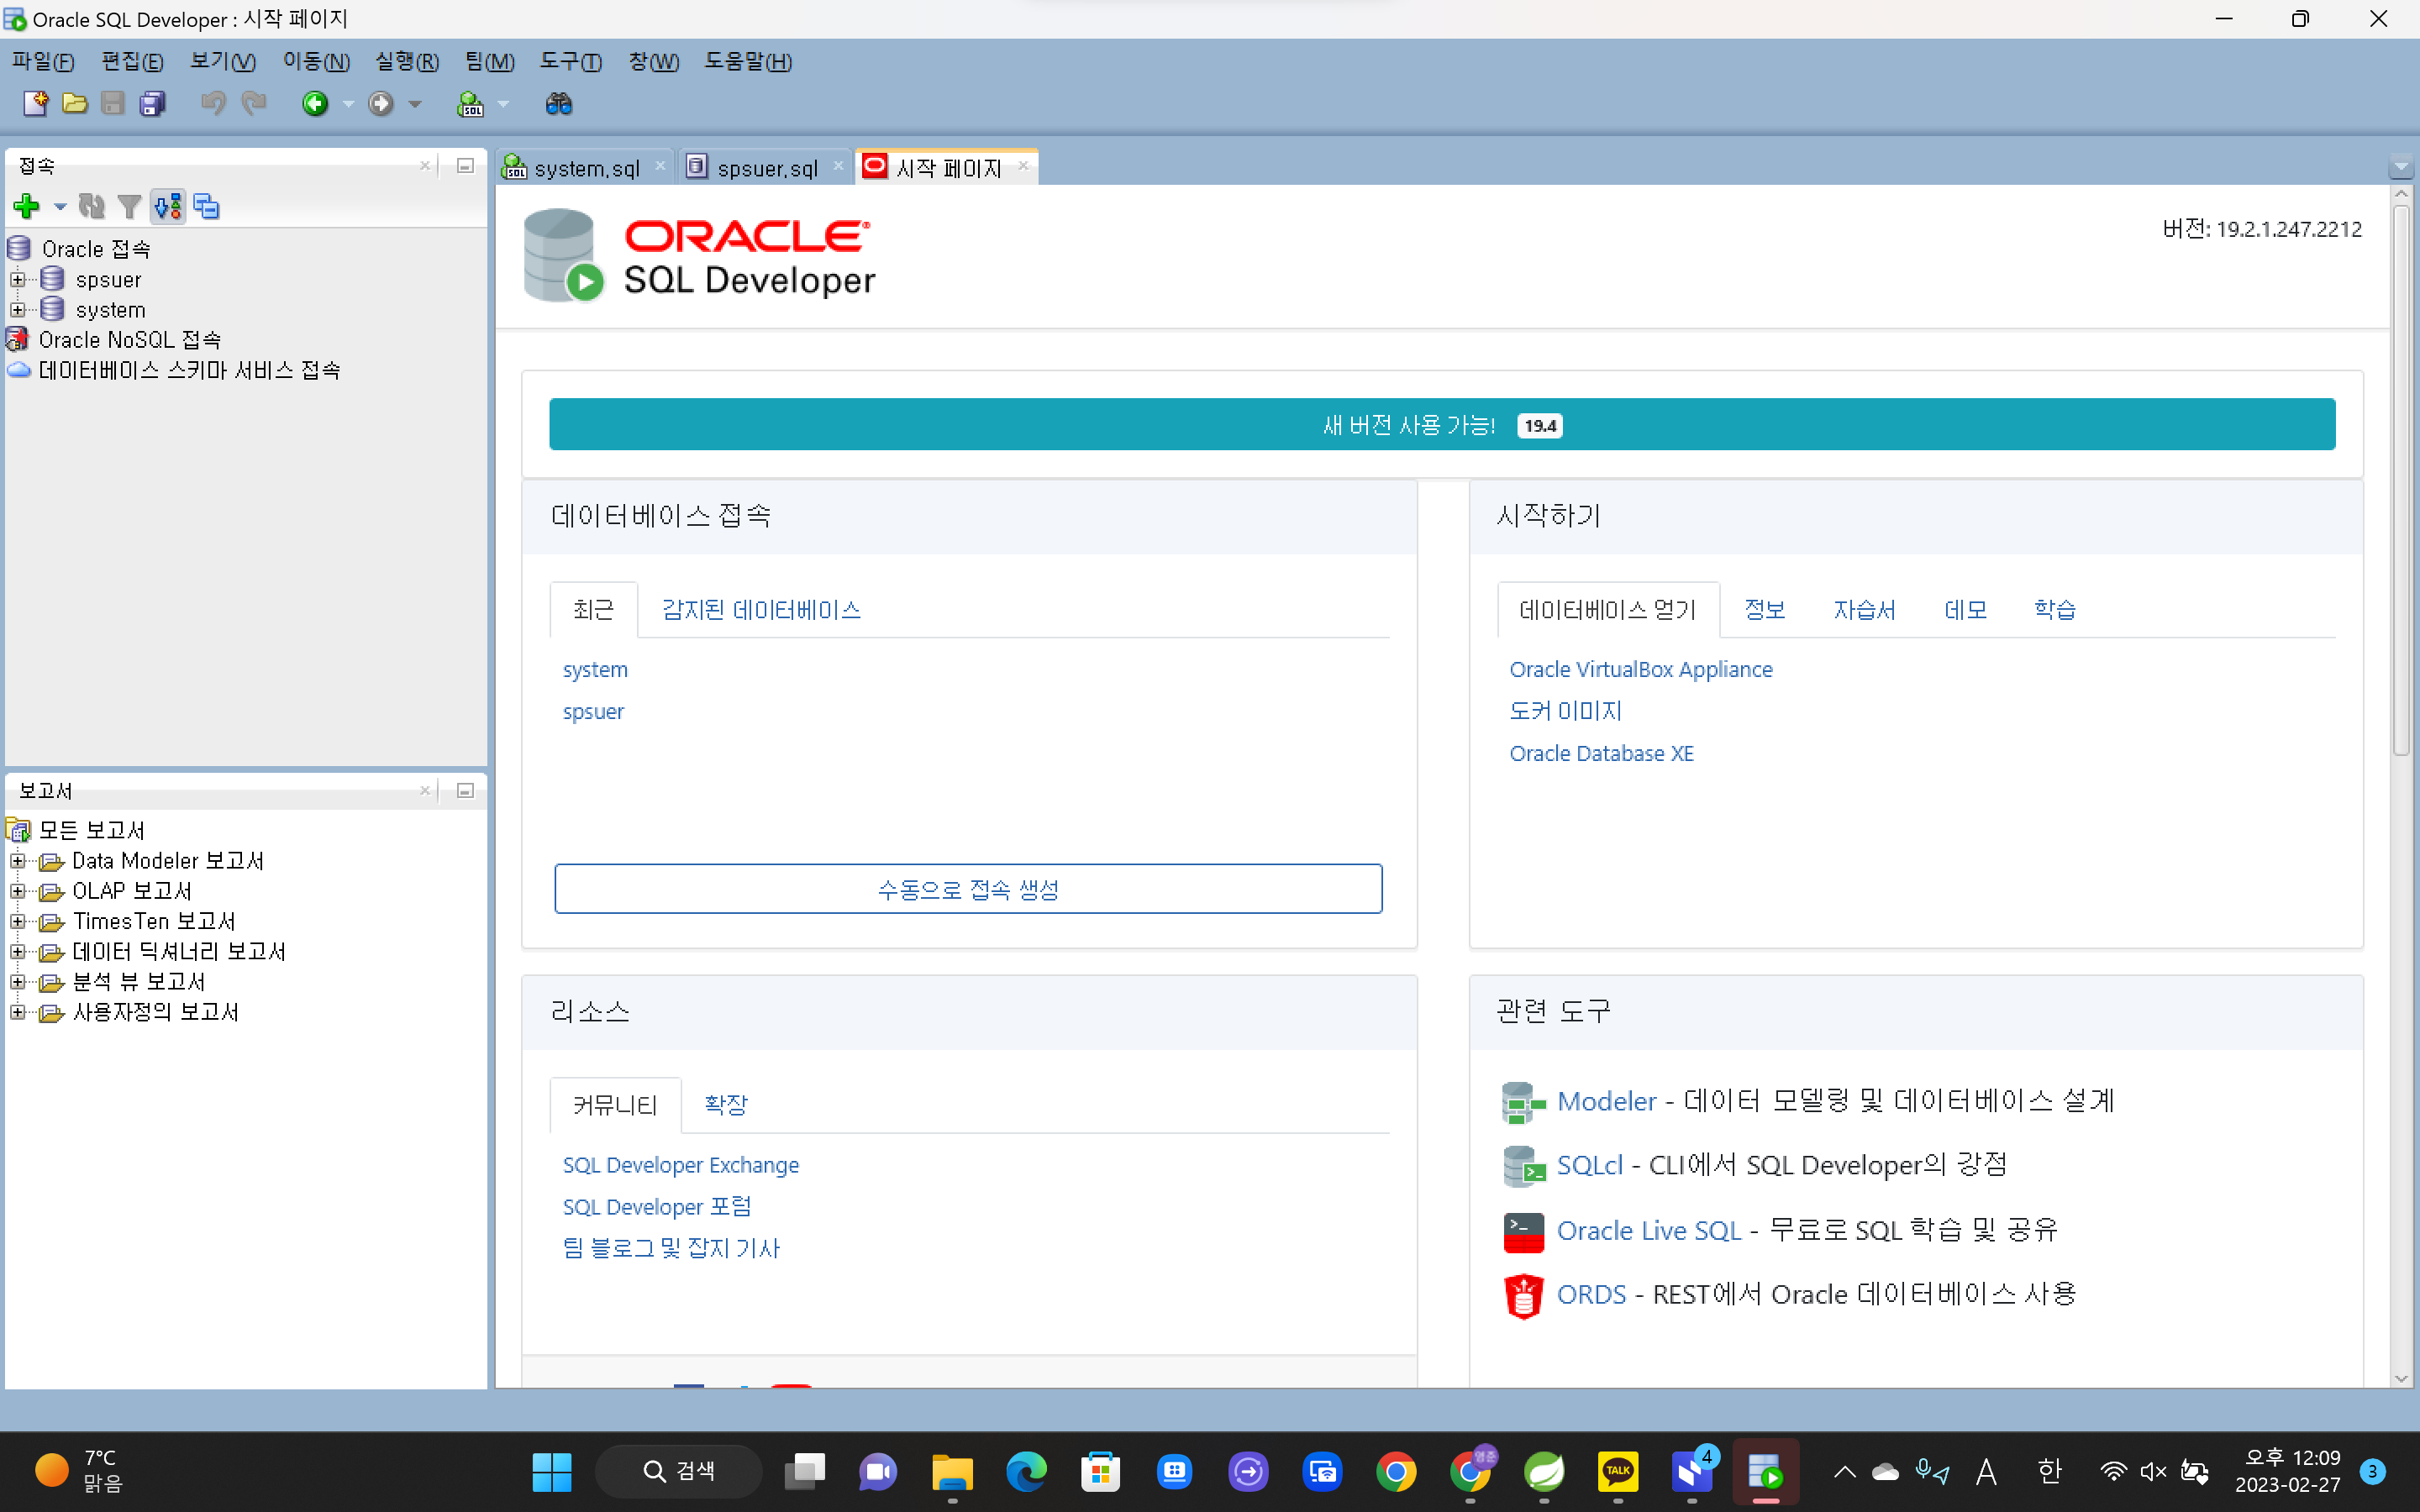Click the 수동으로 접속 생성 button
Screen dimensions: 2420x1512
pos(968,889)
